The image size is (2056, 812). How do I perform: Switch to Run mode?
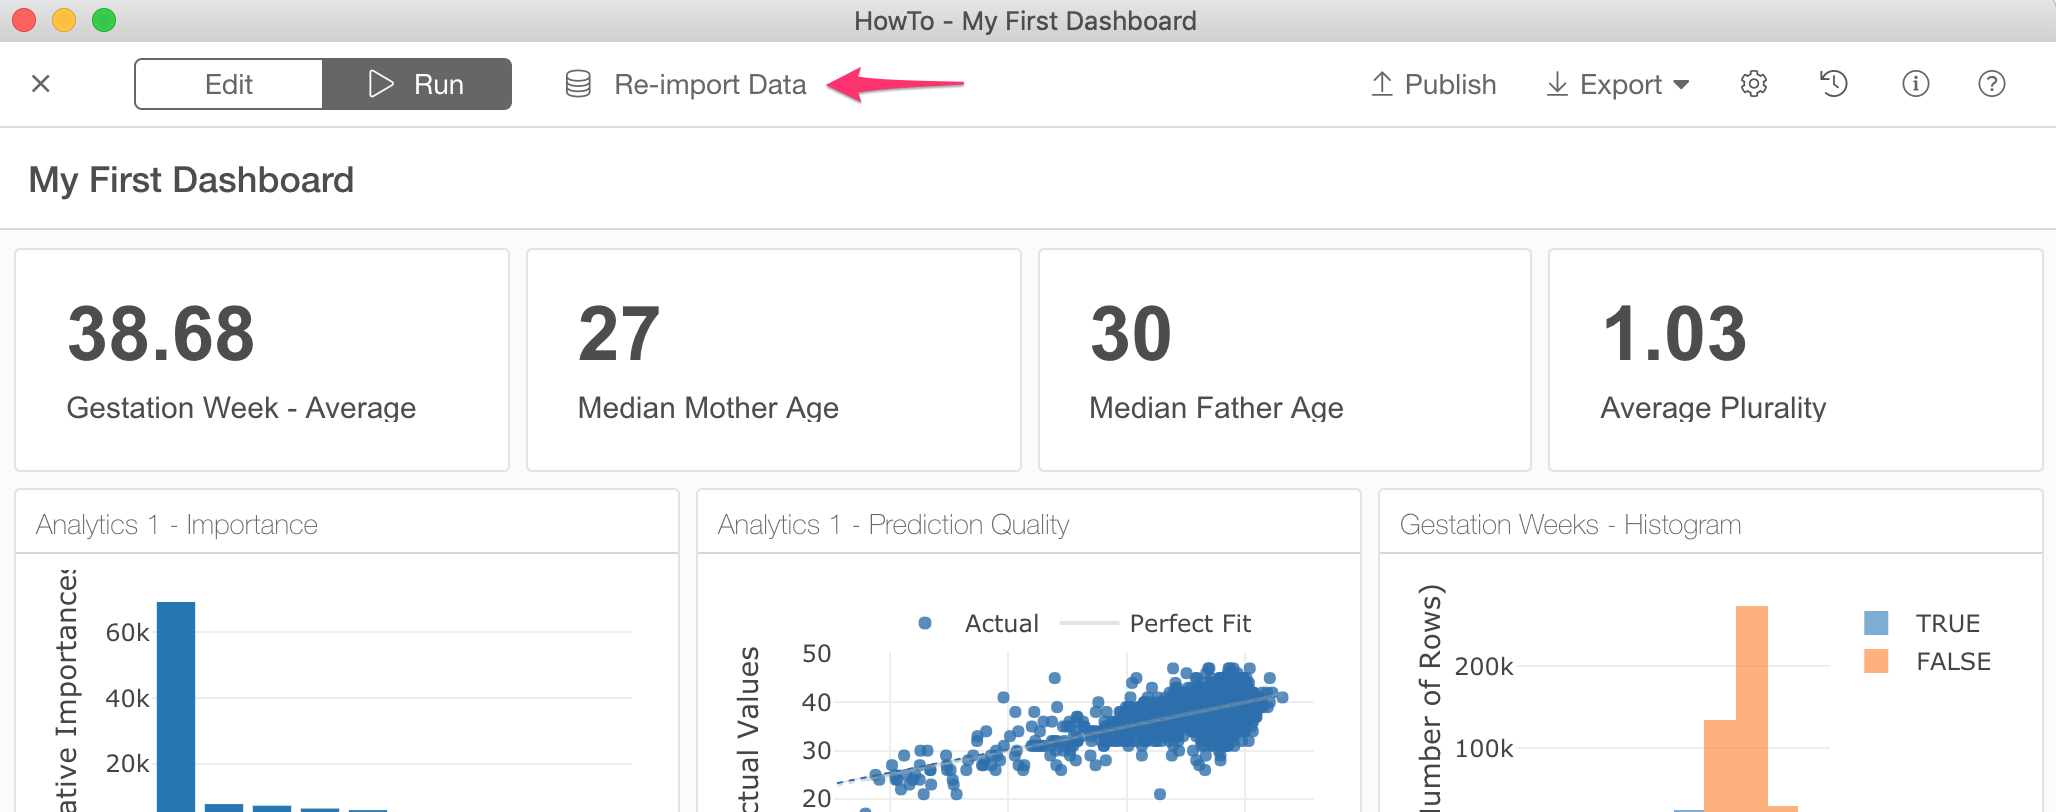click(417, 84)
